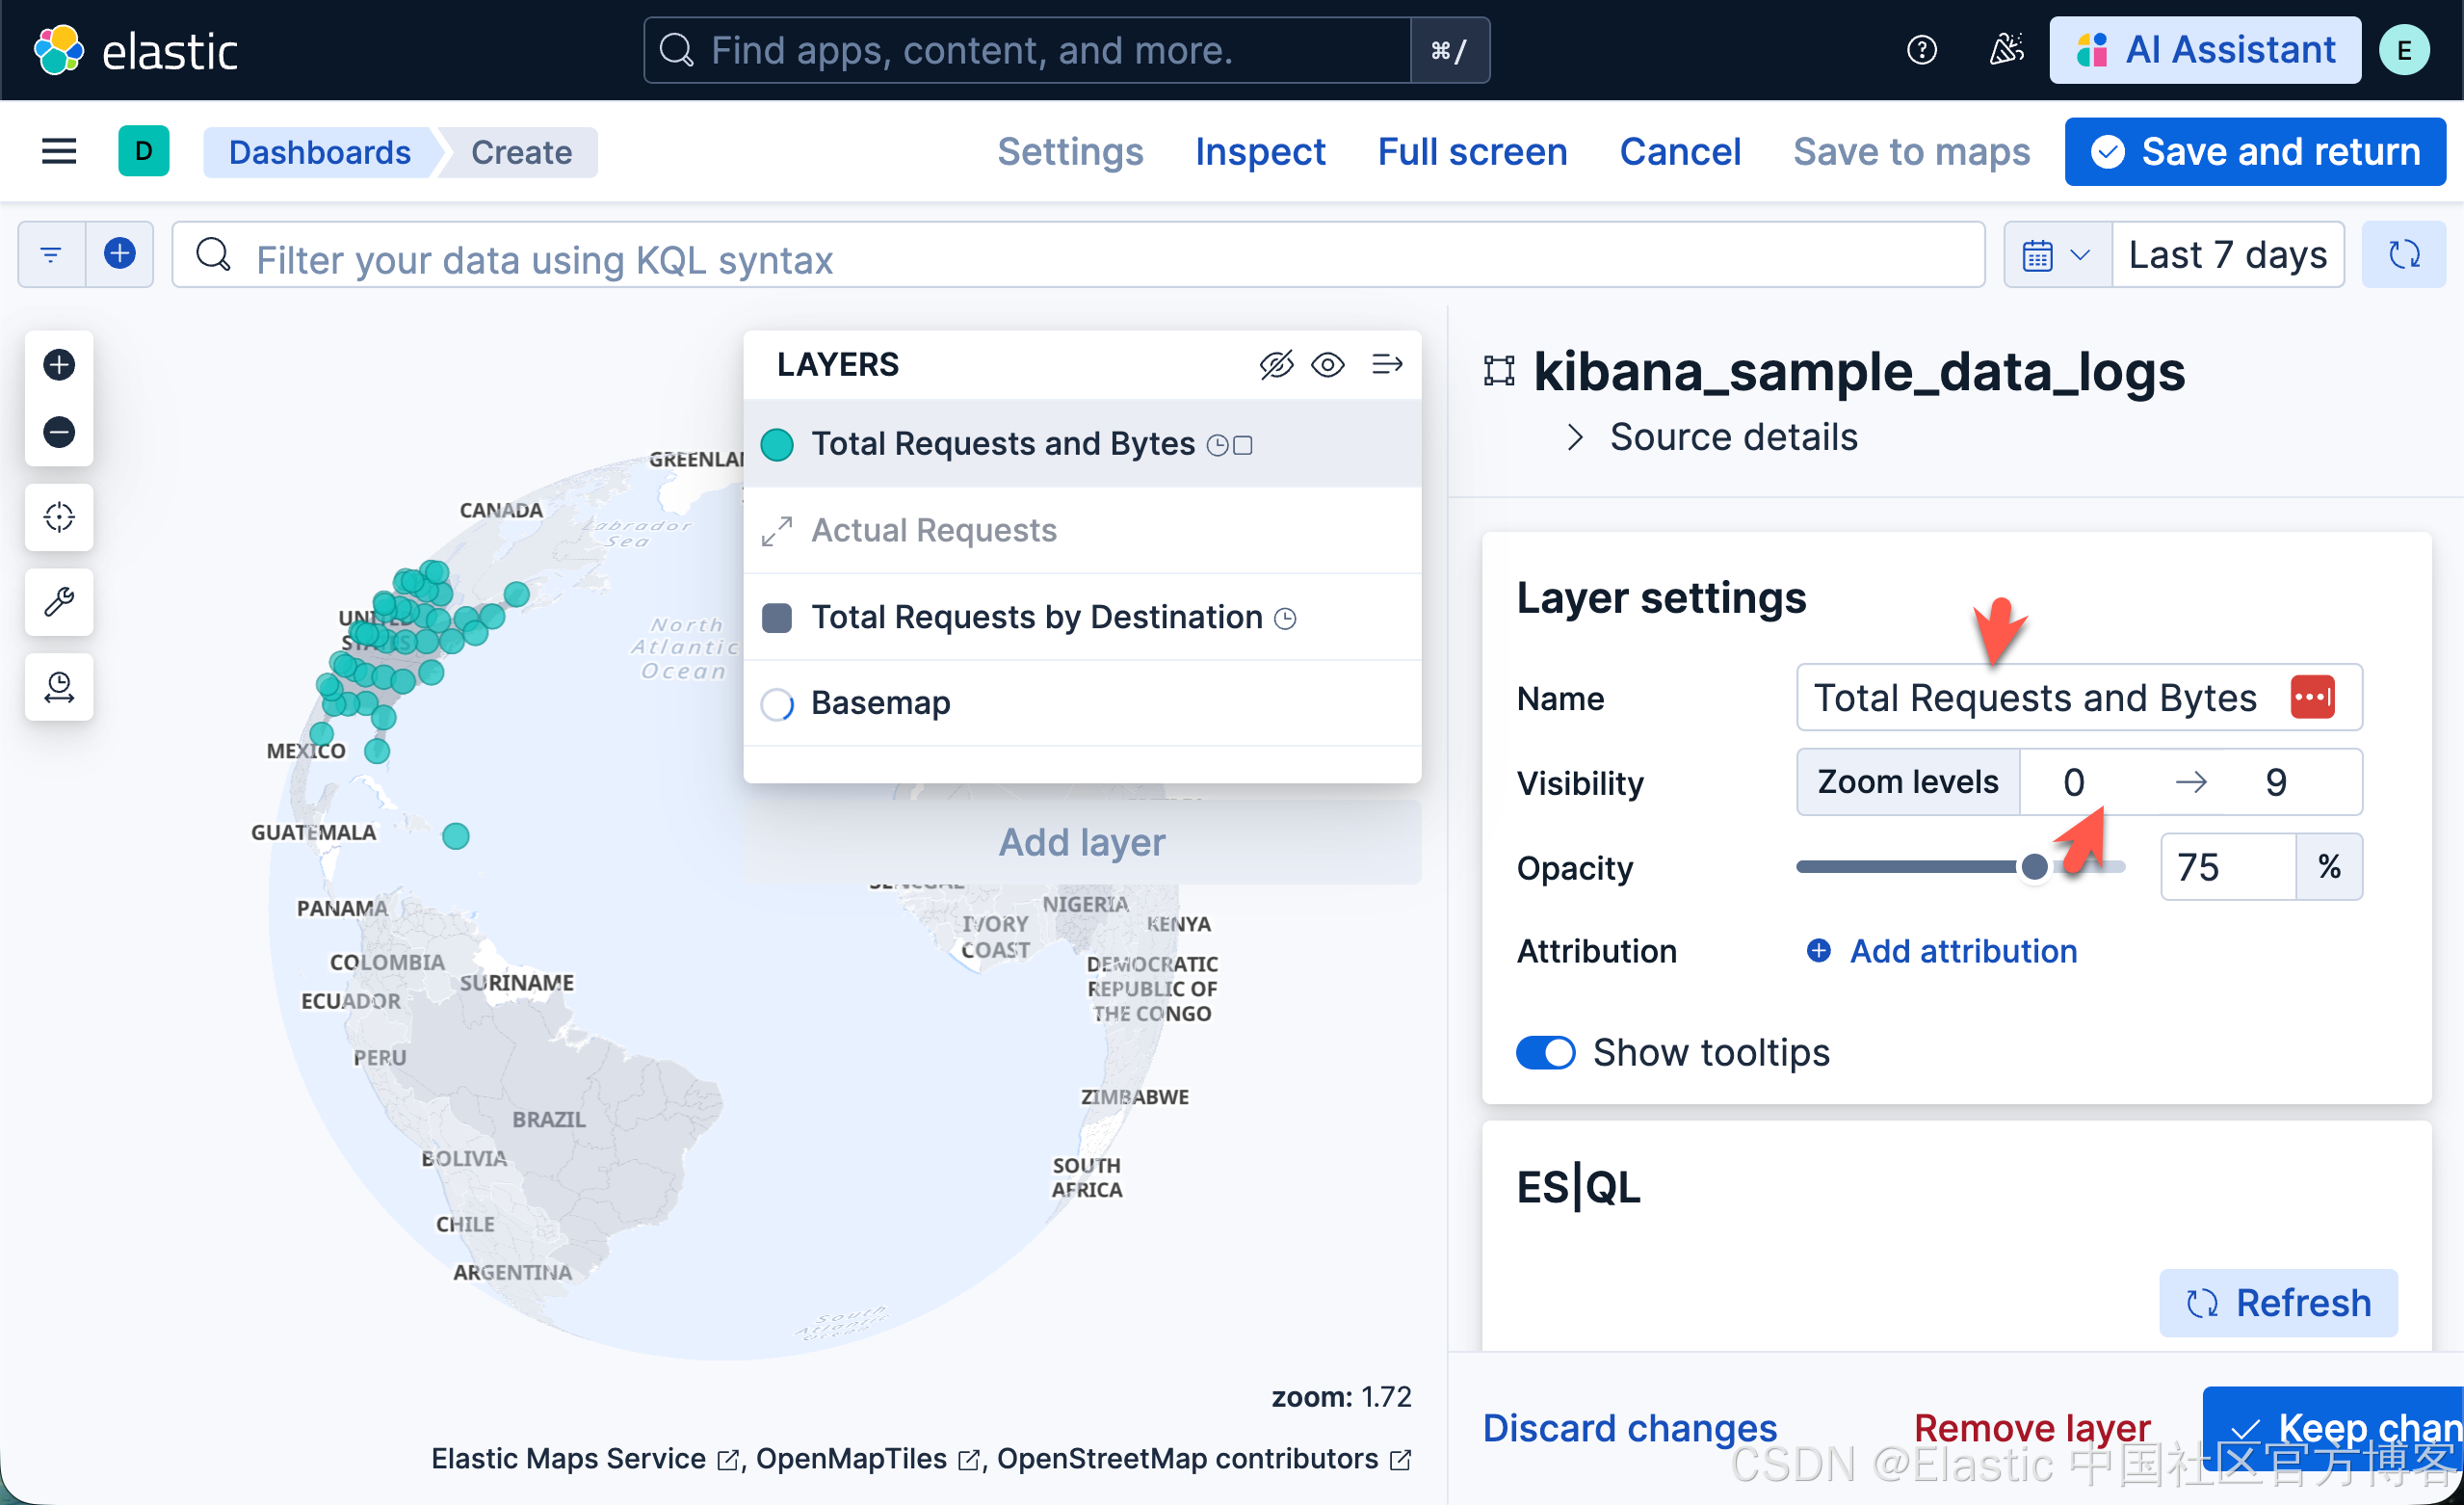This screenshot has height=1505, width=2464.
Task: Open the filter options menu button
Action: click(x=51, y=255)
